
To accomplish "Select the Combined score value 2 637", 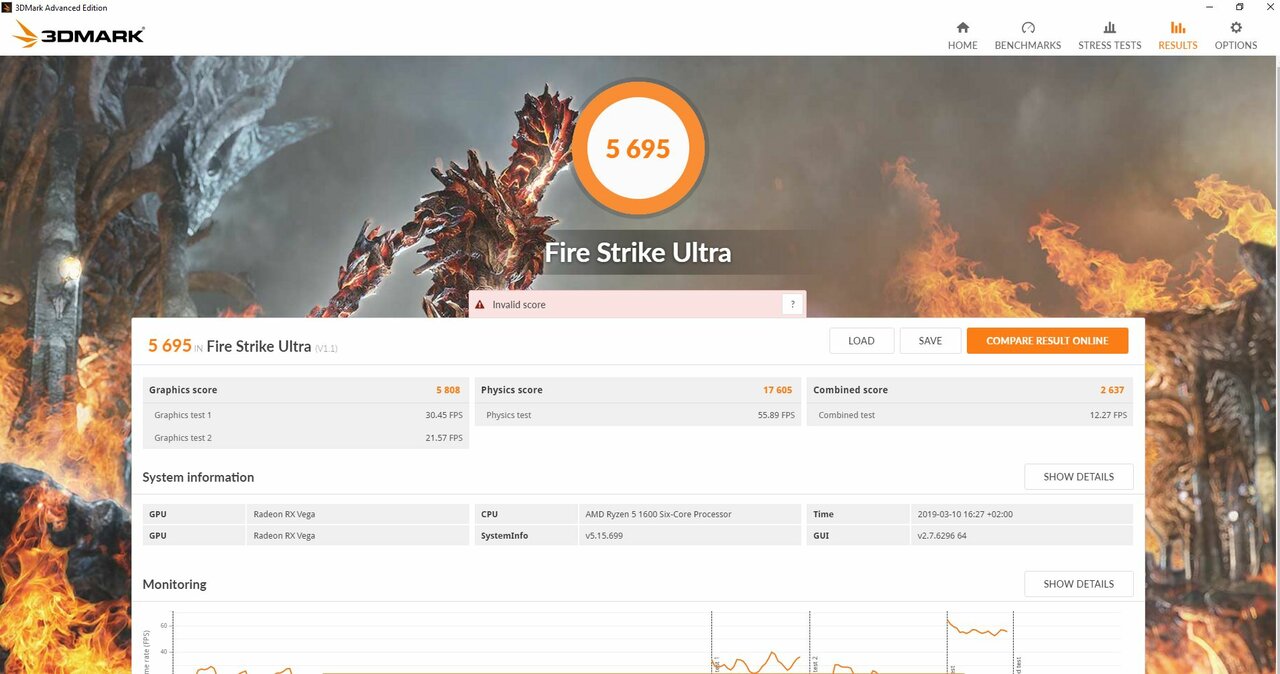I will 1113,390.
